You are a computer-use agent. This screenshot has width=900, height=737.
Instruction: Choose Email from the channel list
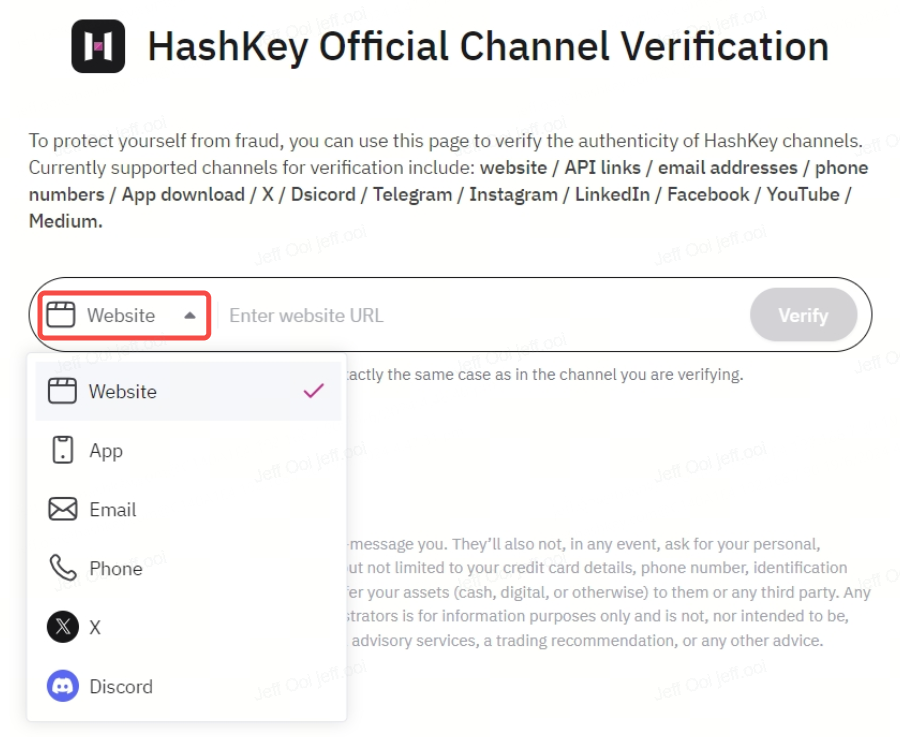click(x=188, y=509)
